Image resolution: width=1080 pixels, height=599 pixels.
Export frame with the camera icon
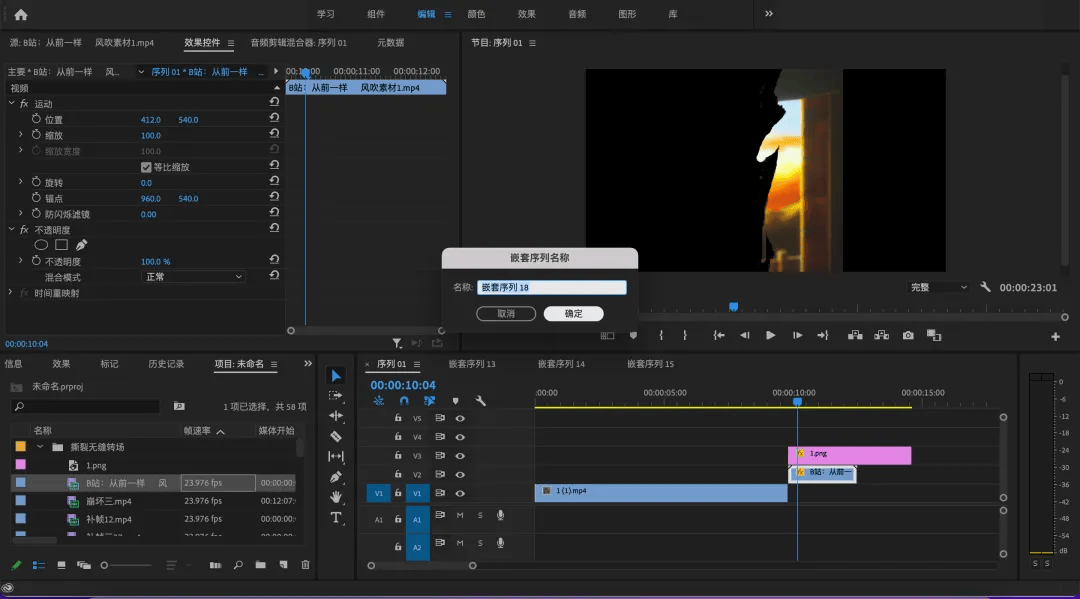(x=908, y=335)
